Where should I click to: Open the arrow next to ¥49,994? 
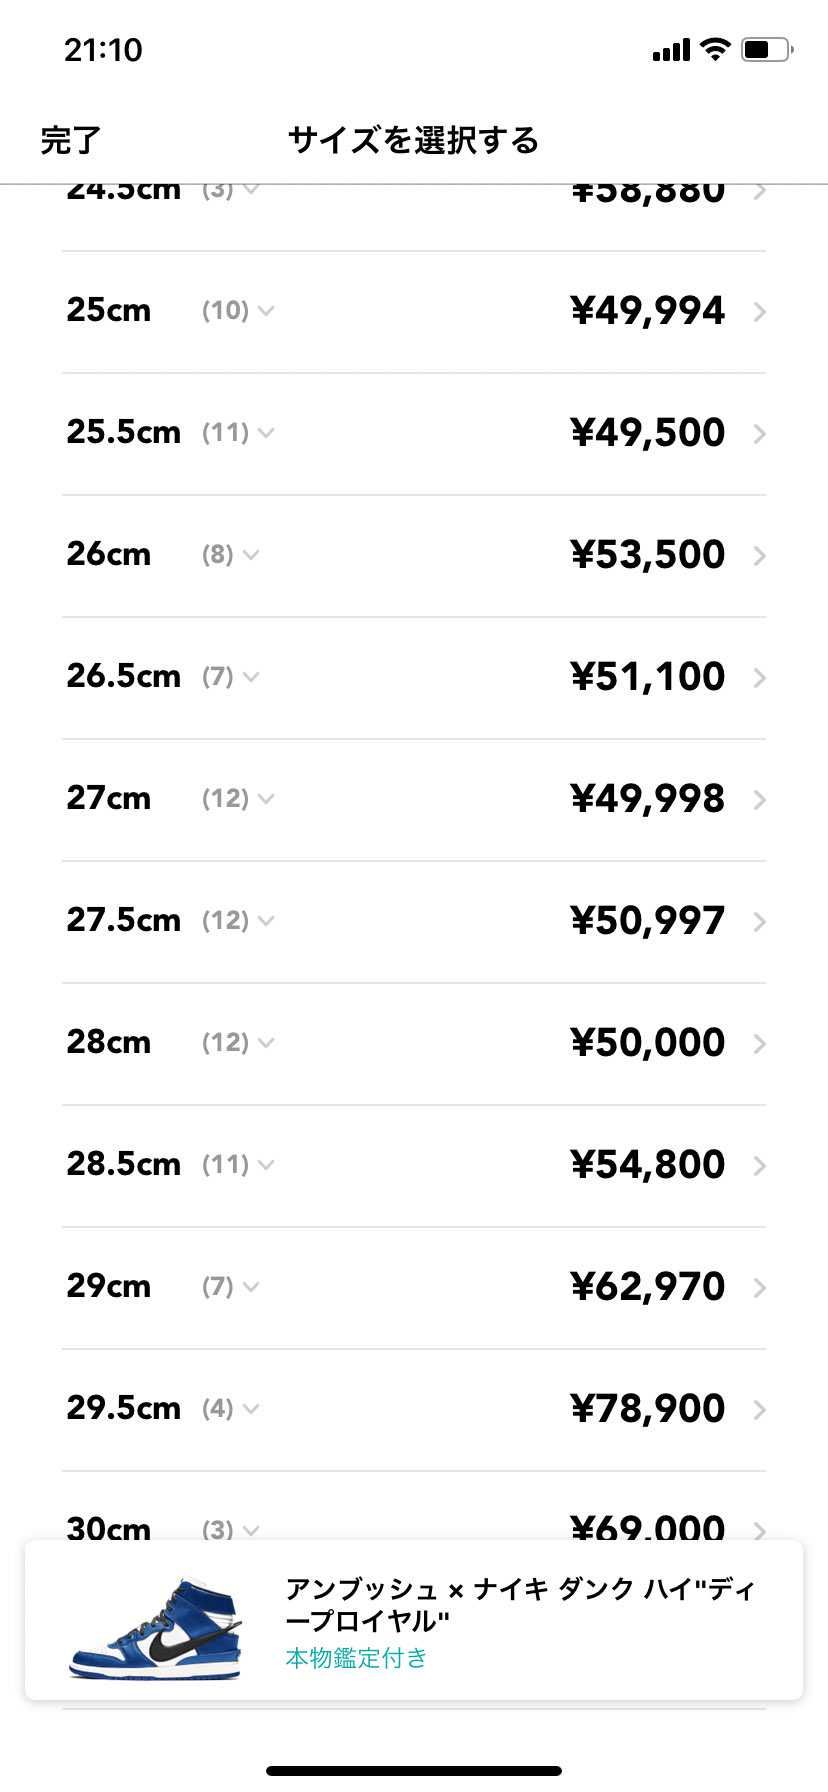coord(759,312)
